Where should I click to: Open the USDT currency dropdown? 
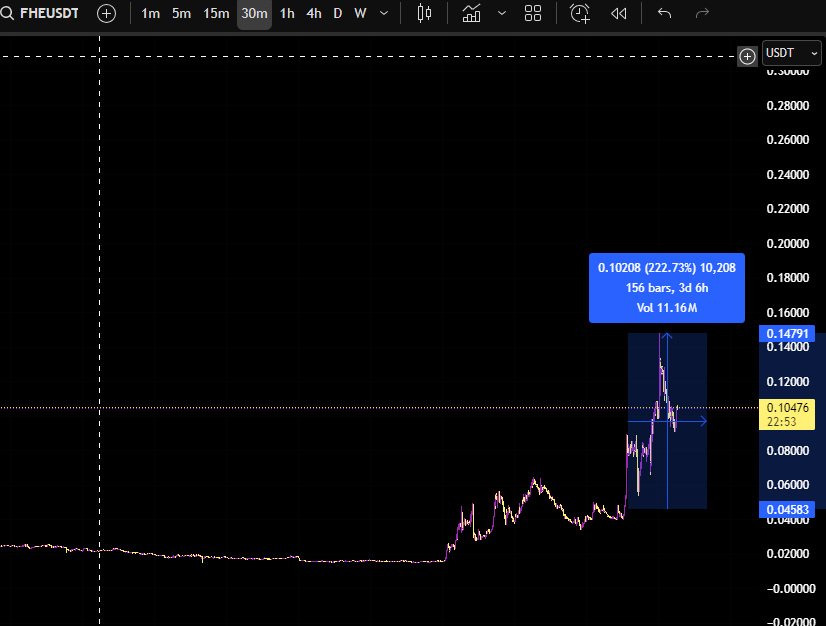click(x=791, y=53)
